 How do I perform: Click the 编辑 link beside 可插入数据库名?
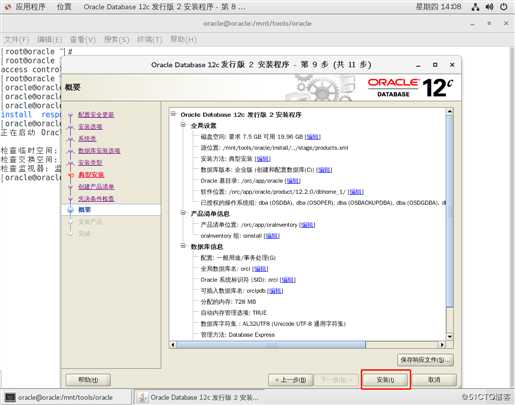pyautogui.click(x=275, y=291)
